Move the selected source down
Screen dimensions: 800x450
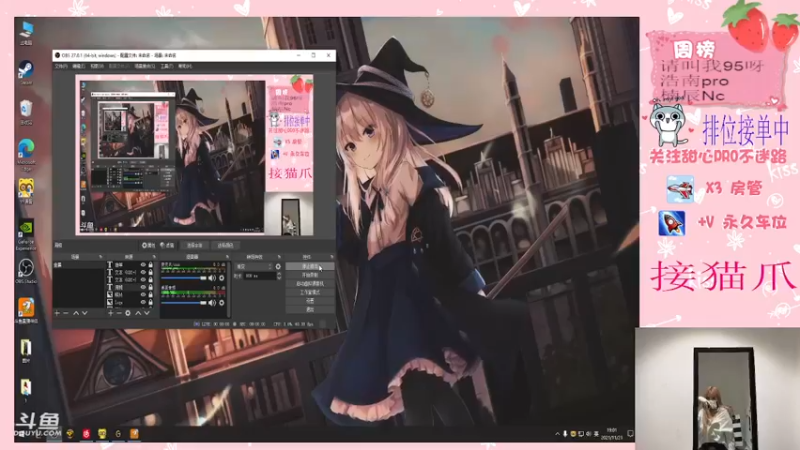[146, 313]
